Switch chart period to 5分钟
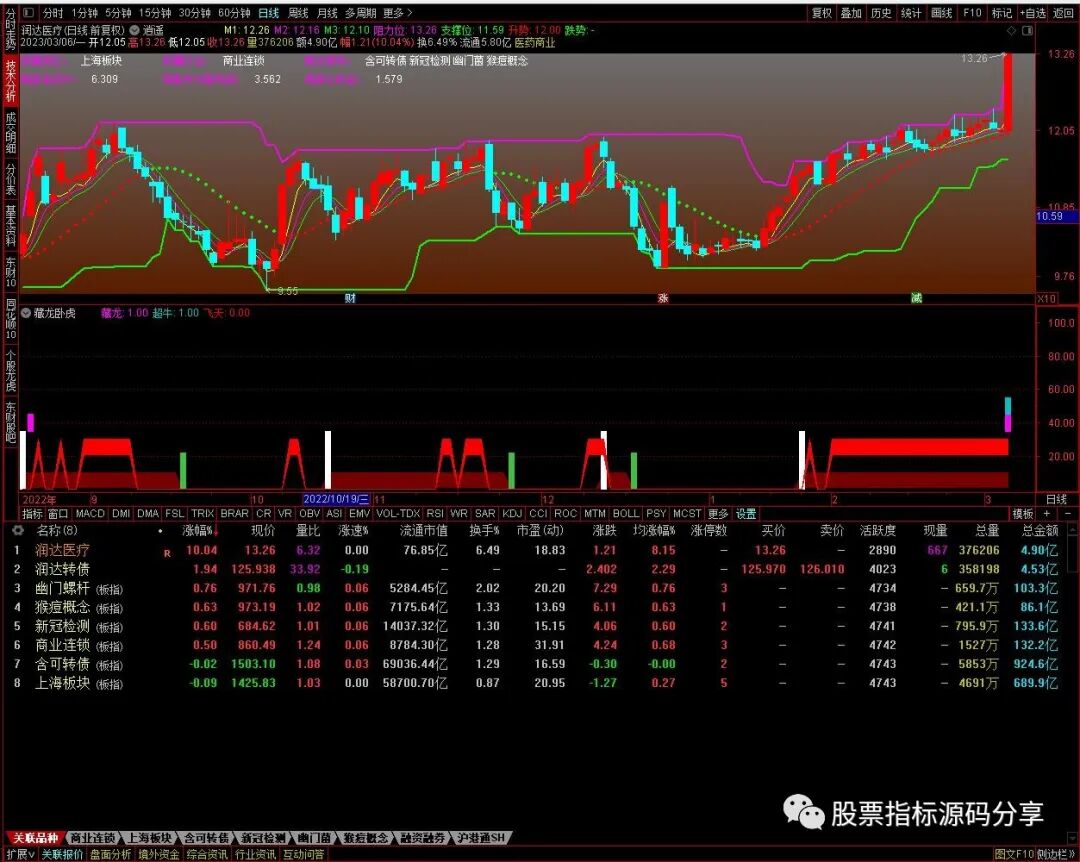This screenshot has width=1080, height=862. click(118, 13)
